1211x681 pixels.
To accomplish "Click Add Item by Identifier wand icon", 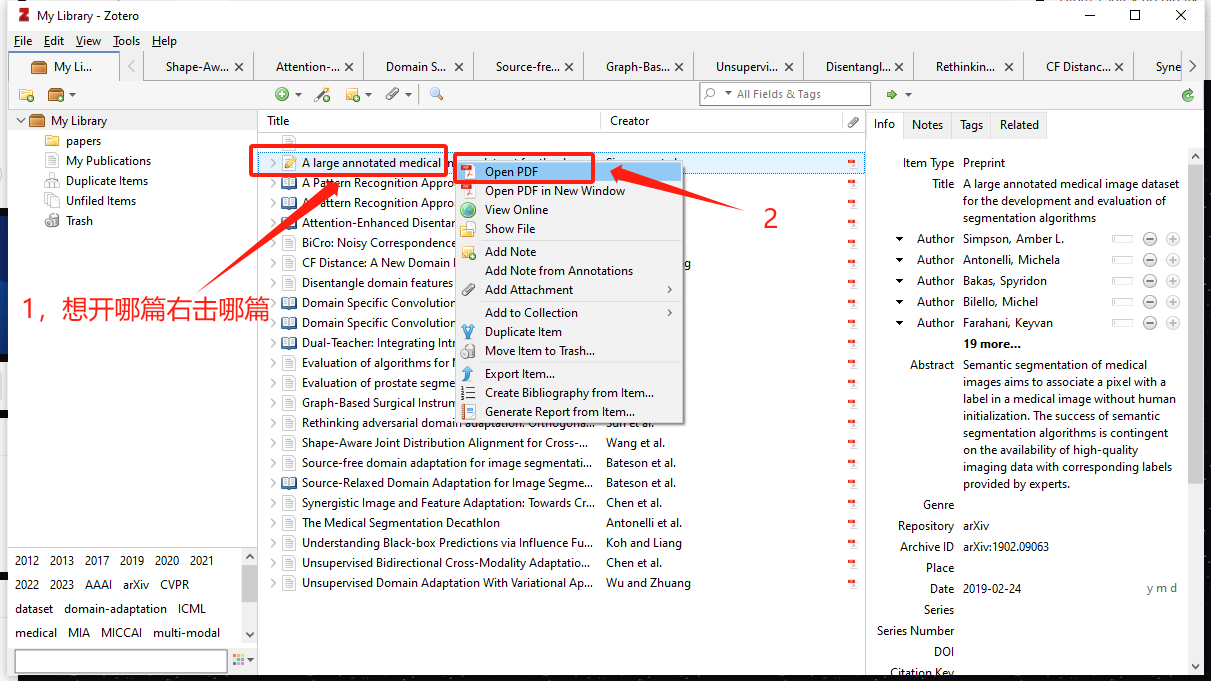I will (x=322, y=94).
